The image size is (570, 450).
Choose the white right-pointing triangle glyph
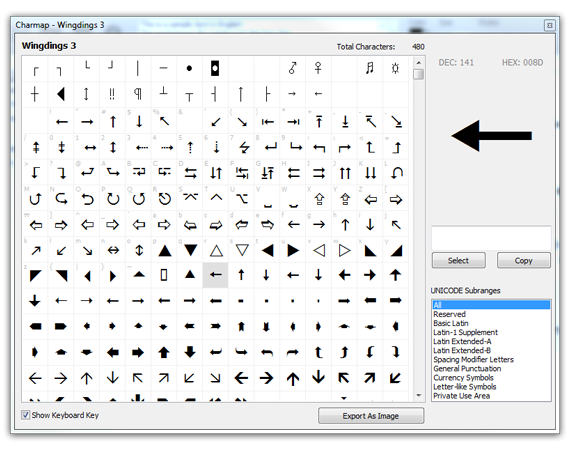coord(344,250)
